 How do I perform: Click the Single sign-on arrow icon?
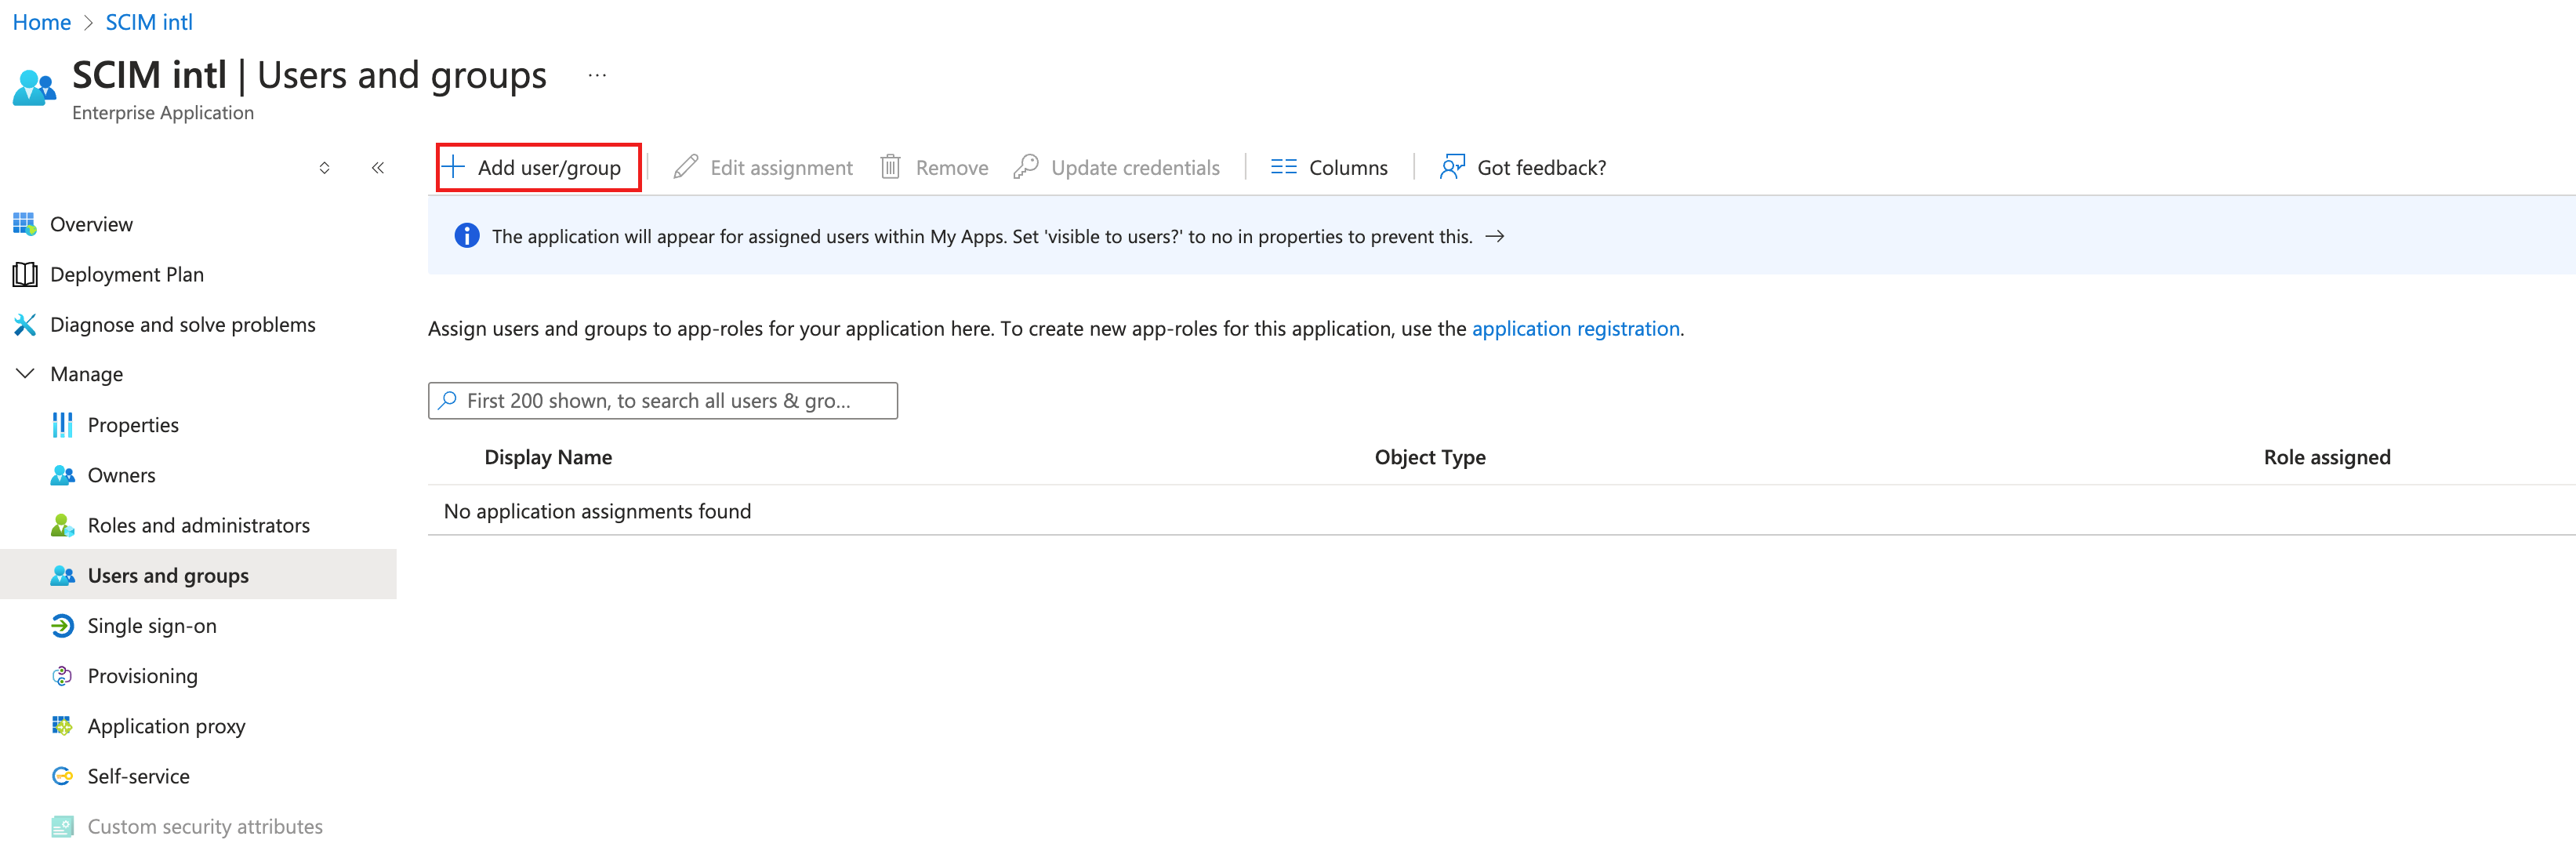pyautogui.click(x=62, y=626)
